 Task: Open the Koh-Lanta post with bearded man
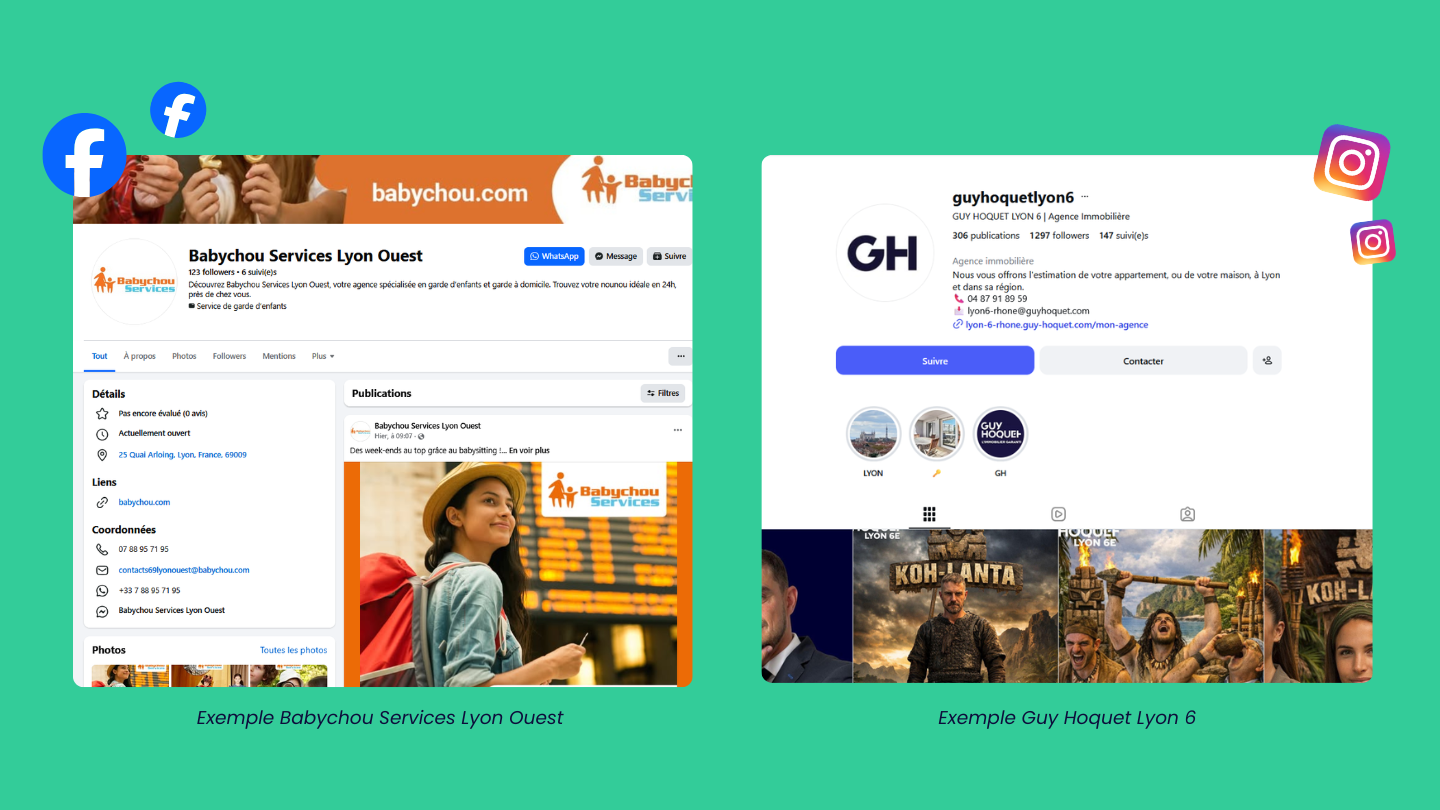[x=955, y=606]
